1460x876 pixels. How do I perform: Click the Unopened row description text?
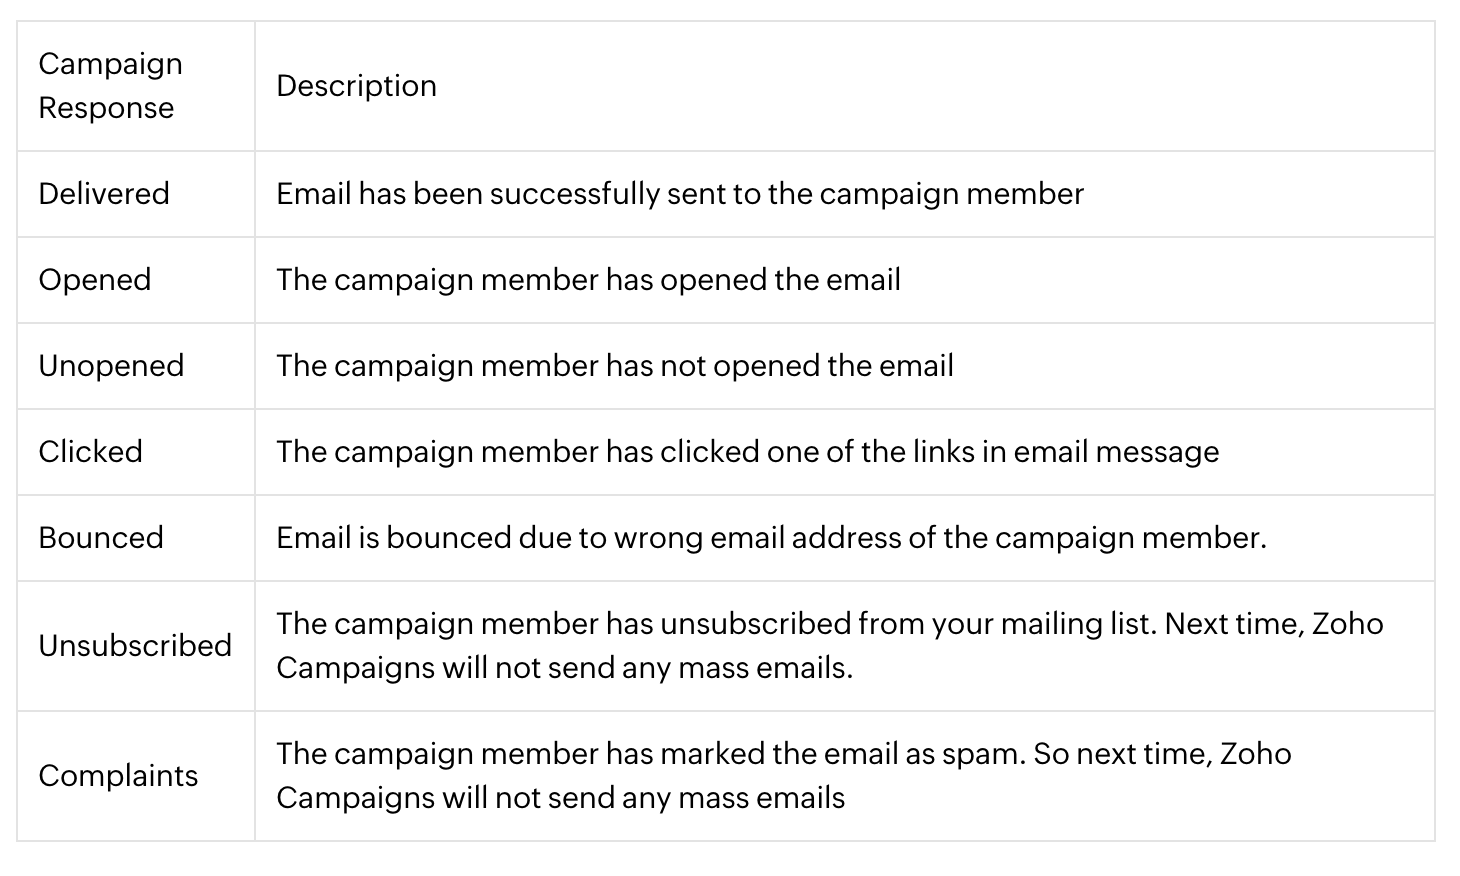(614, 366)
